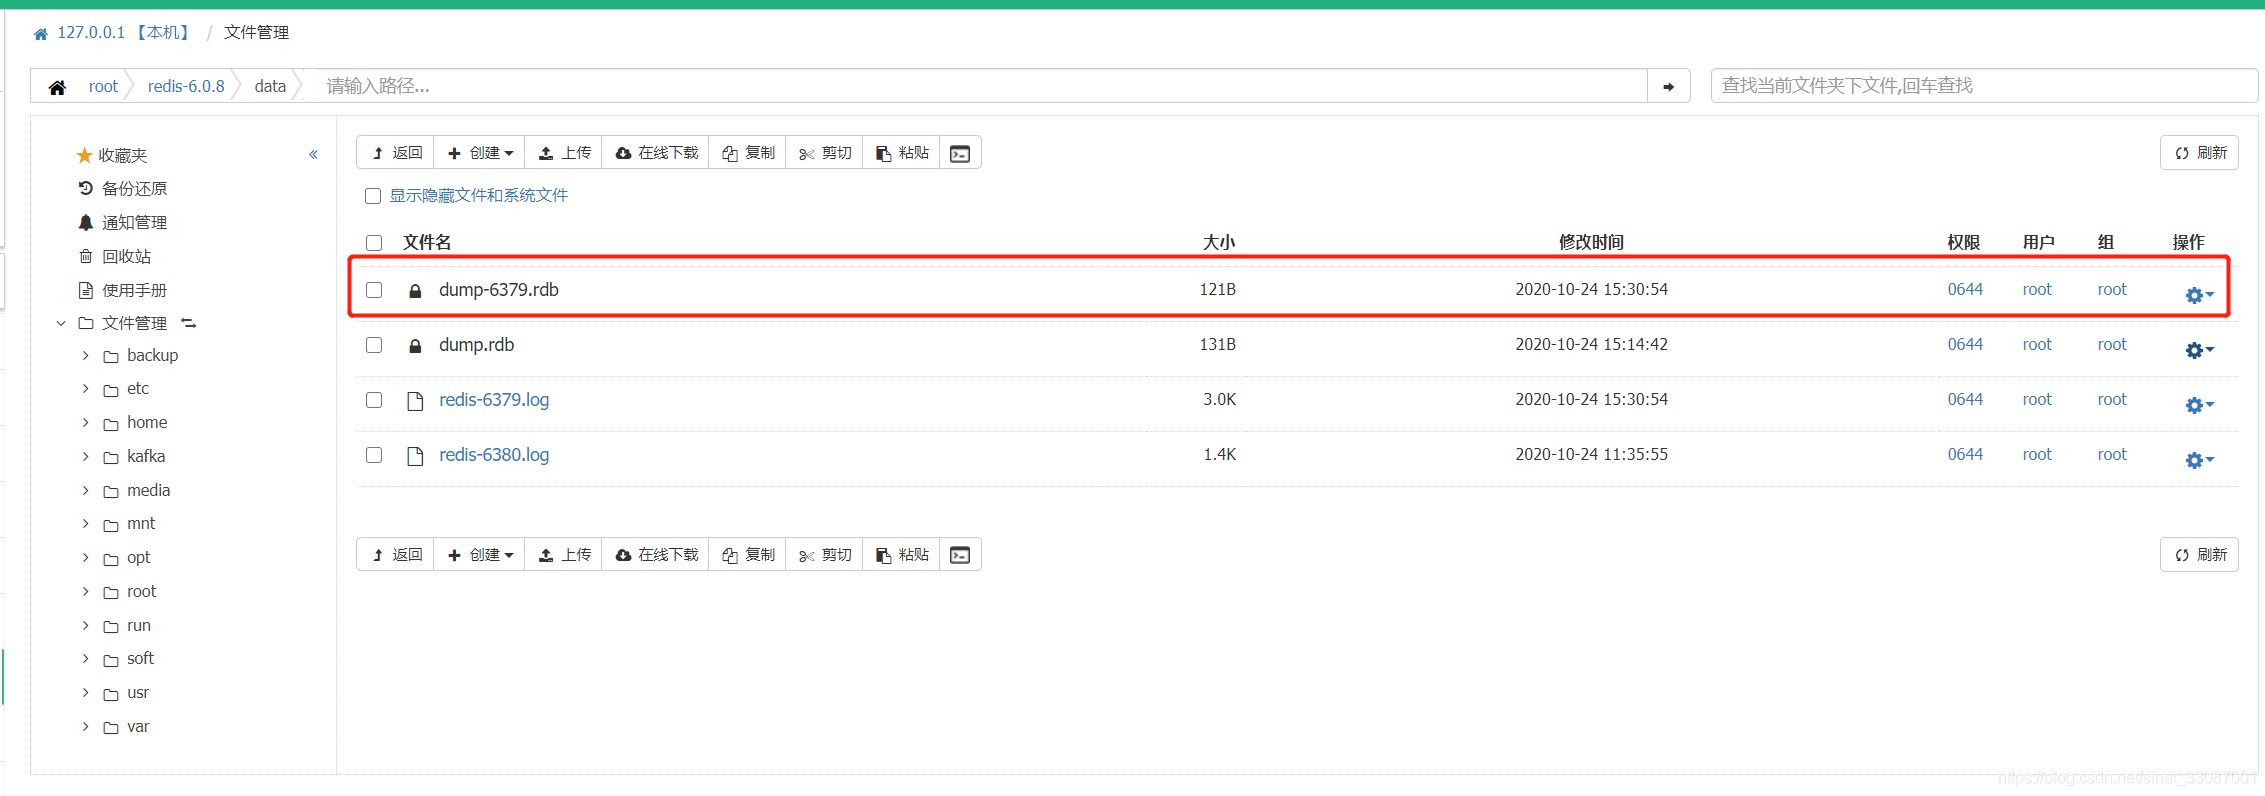Check the redis-6379.log row checkbox
2265x796 pixels.
374,400
